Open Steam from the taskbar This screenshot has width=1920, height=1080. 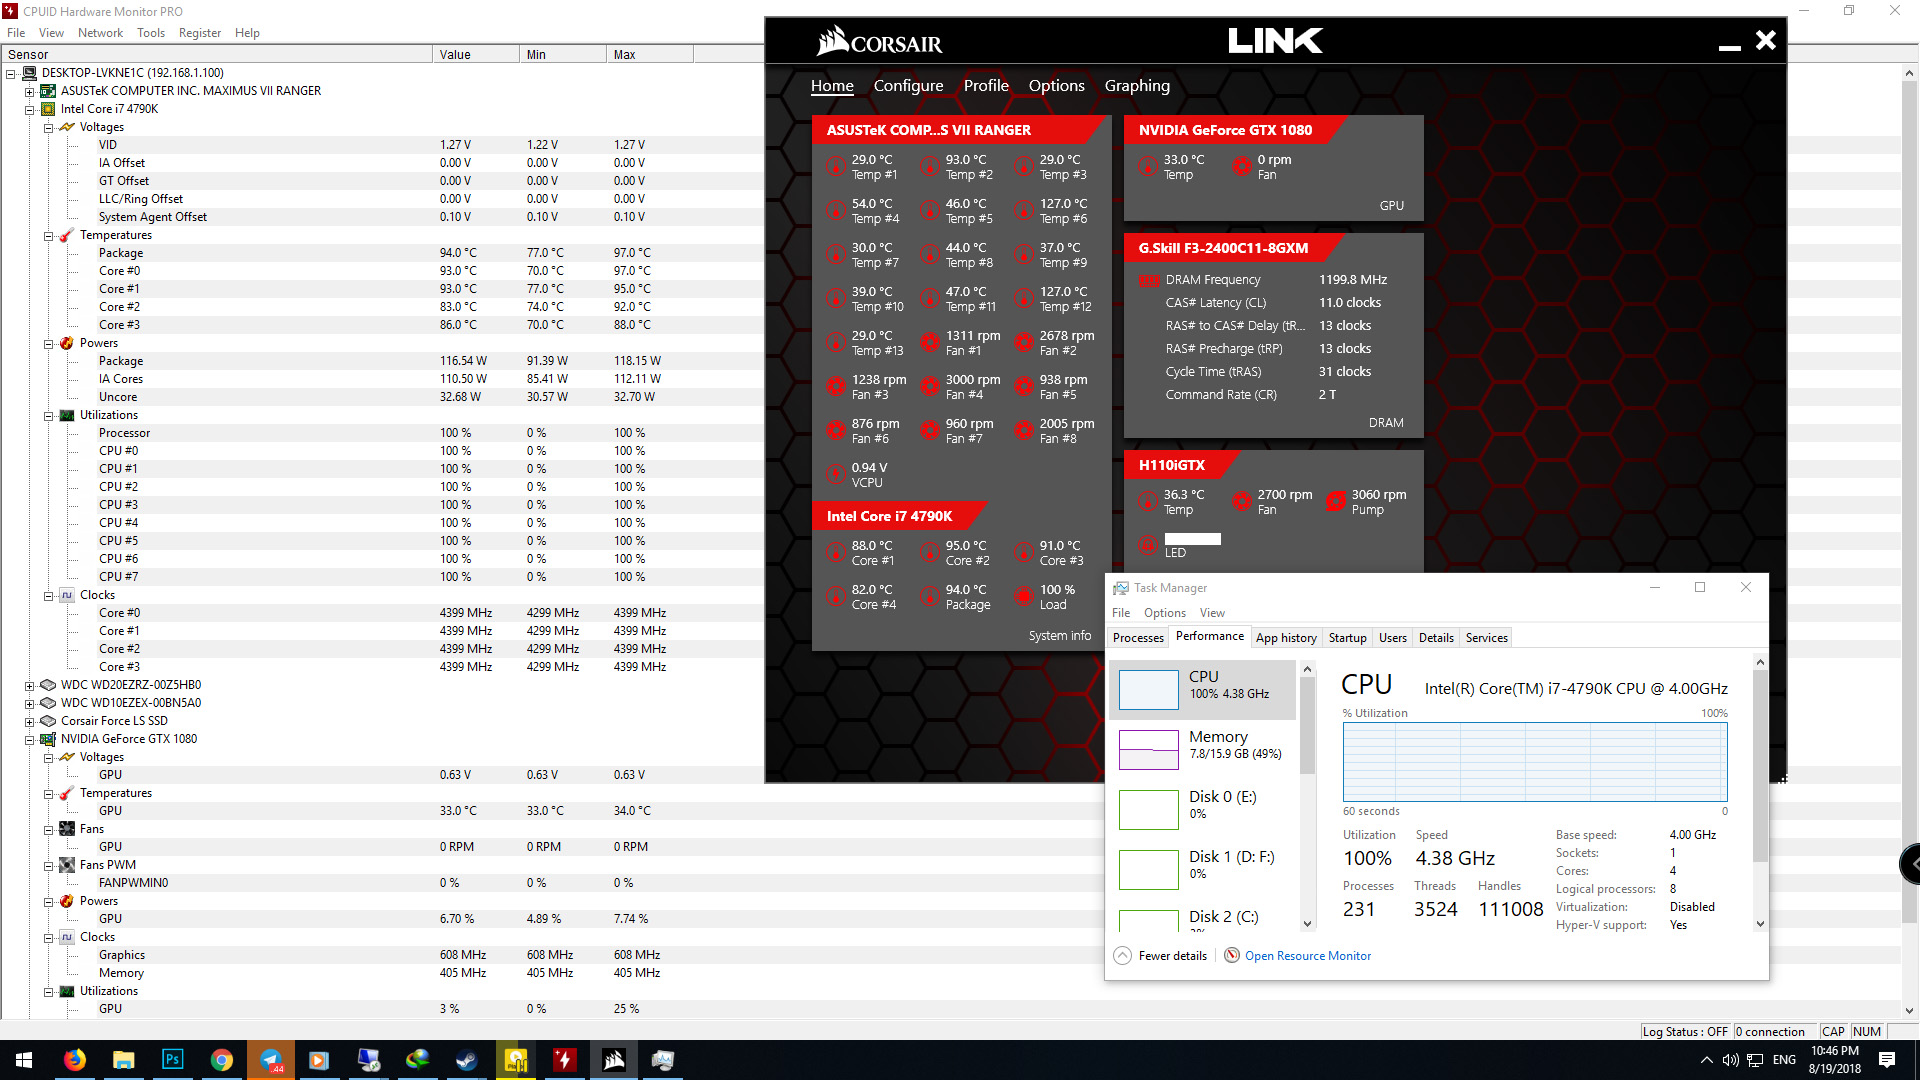467,1060
